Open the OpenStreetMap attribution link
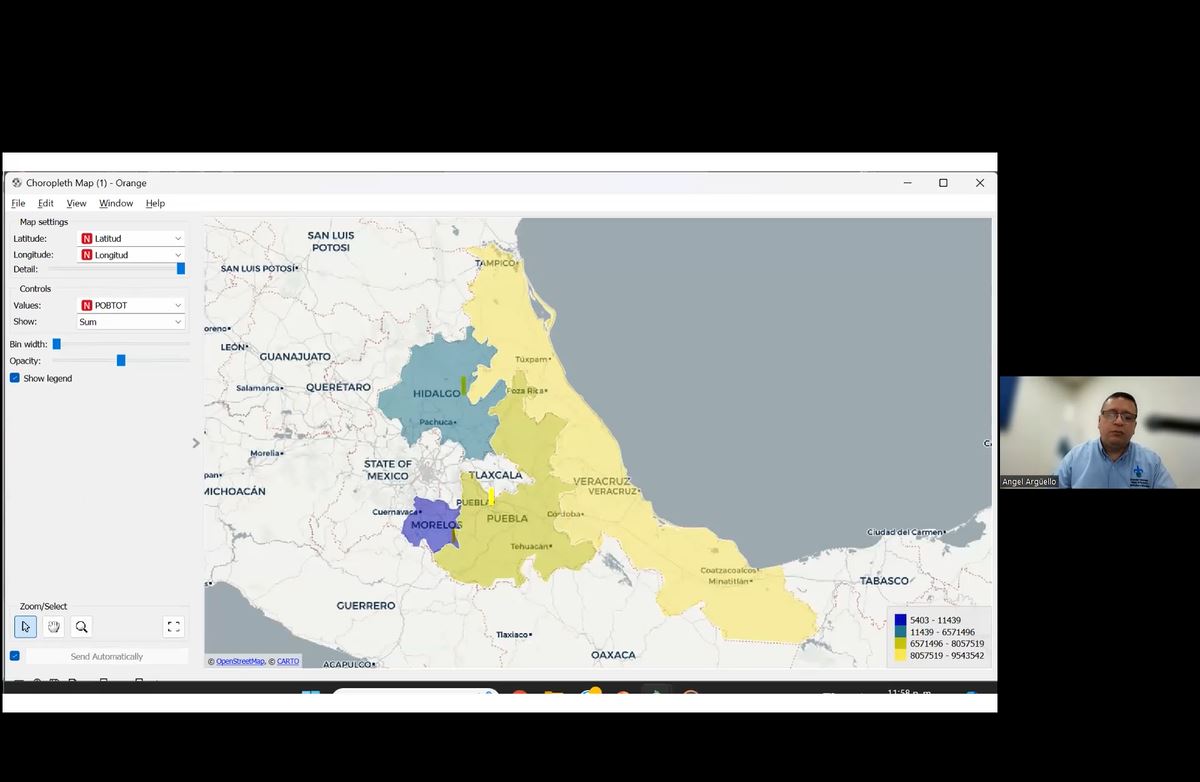The height and width of the screenshot is (782, 1200). click(240, 661)
